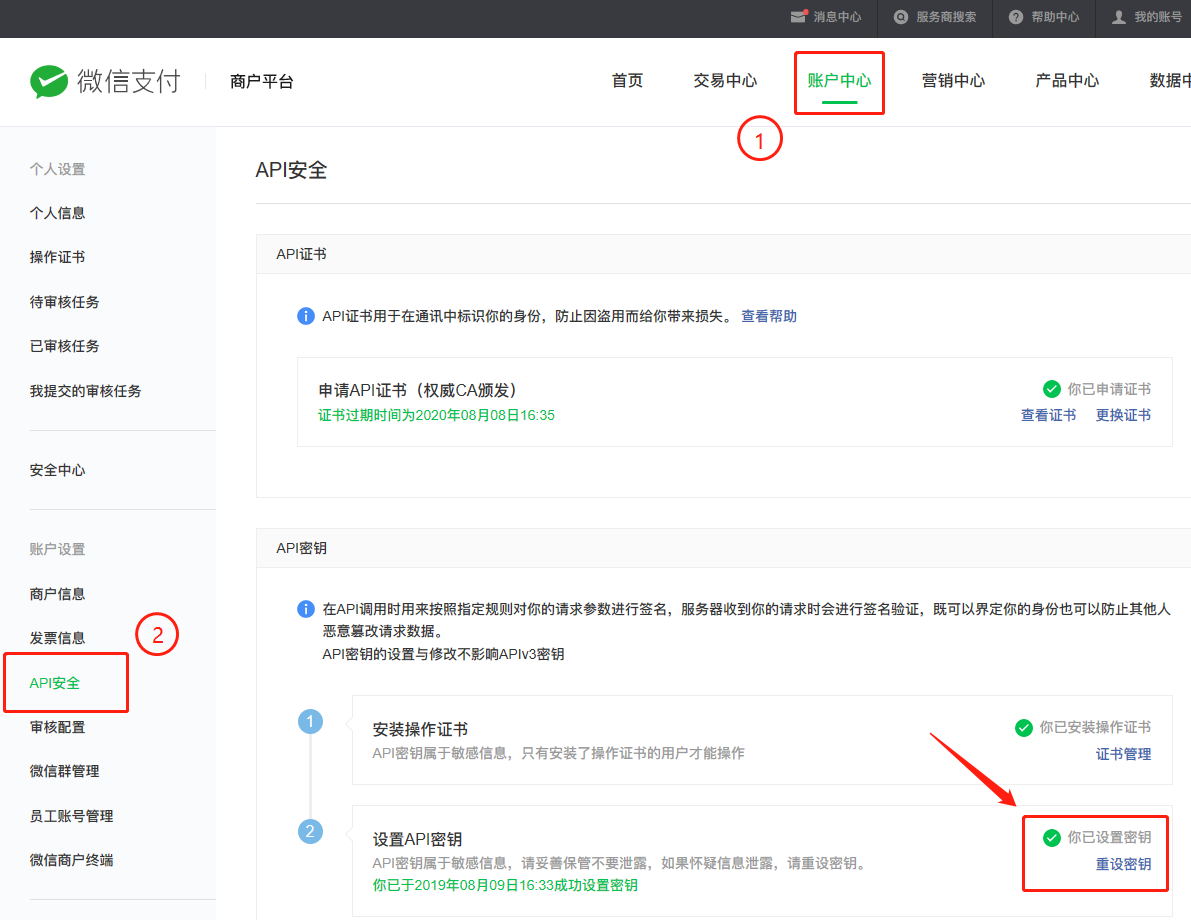
Task: Open the 证书管理 link
Action: pyautogui.click(x=1123, y=754)
